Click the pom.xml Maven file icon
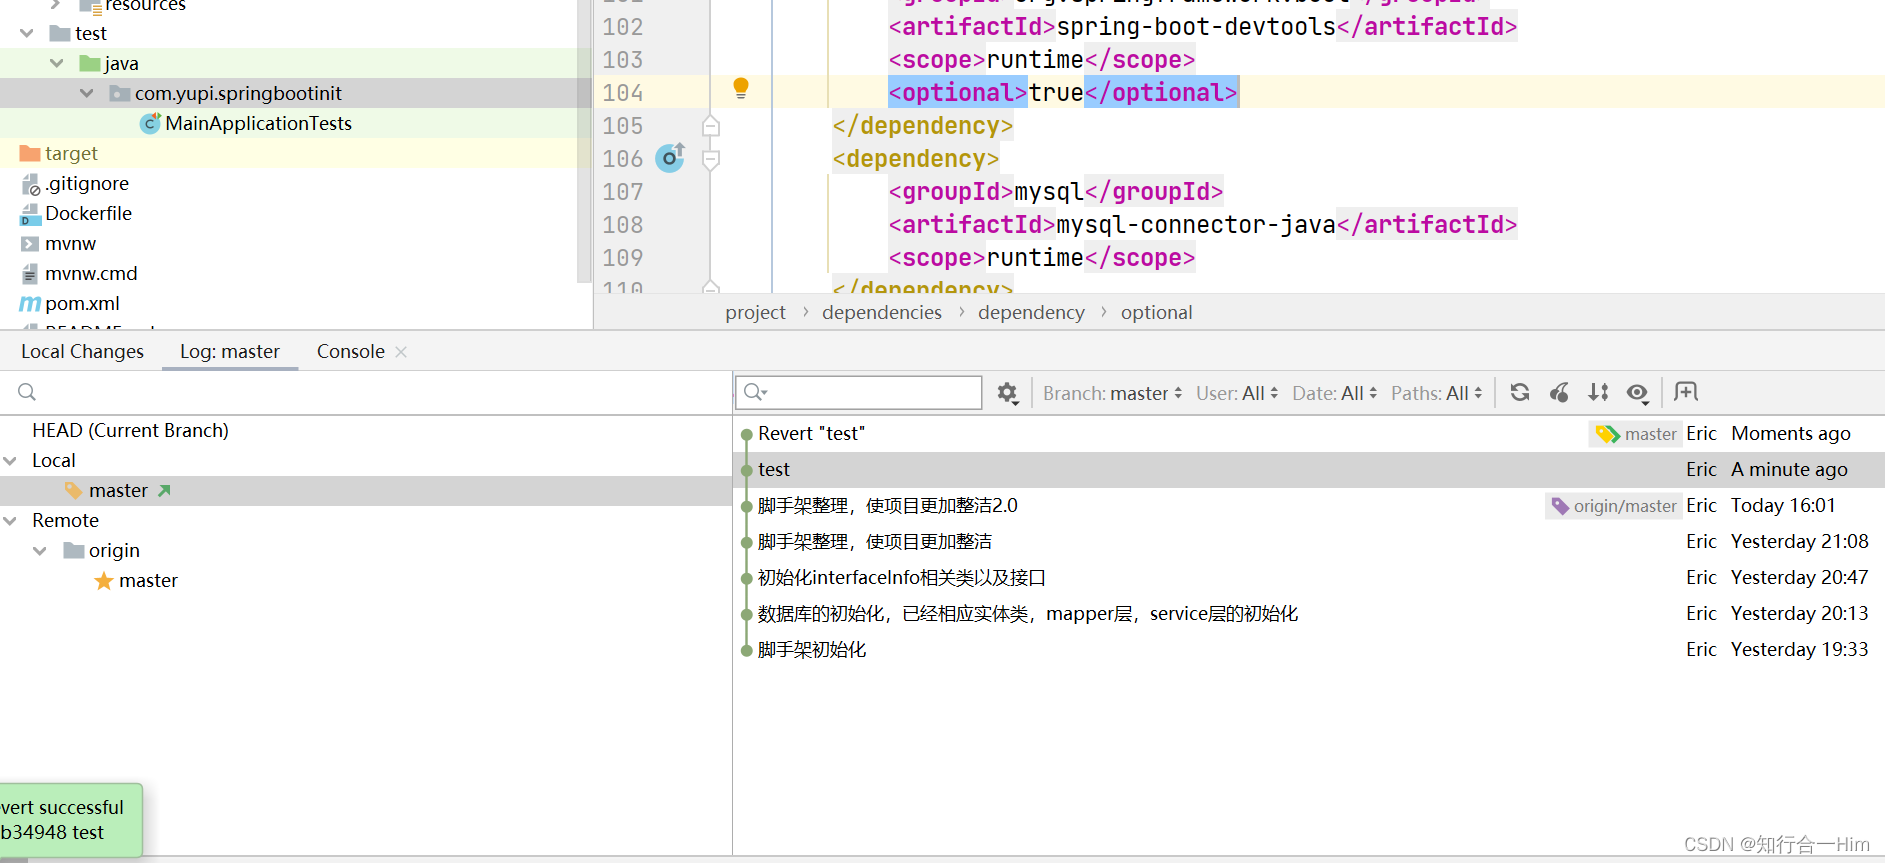Screen dimensions: 1885x863 click(30, 303)
